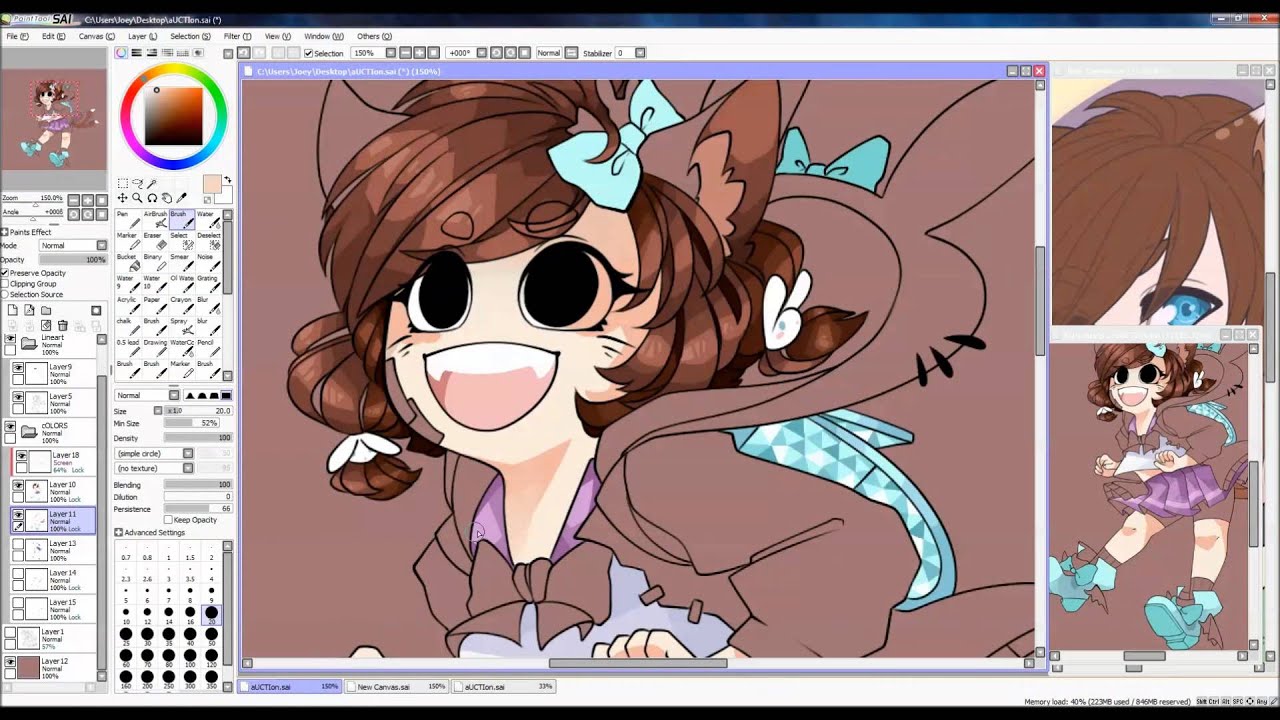
Task: Hide Layer 12 with eye icon
Action: (10, 662)
